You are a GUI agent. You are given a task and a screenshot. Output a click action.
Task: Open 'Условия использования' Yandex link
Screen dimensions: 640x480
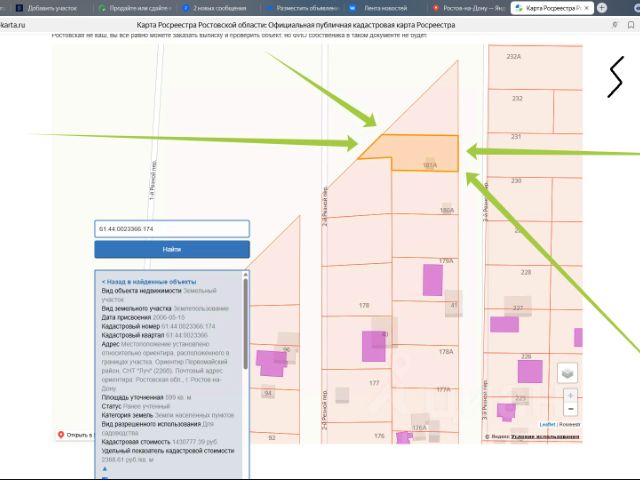point(545,436)
